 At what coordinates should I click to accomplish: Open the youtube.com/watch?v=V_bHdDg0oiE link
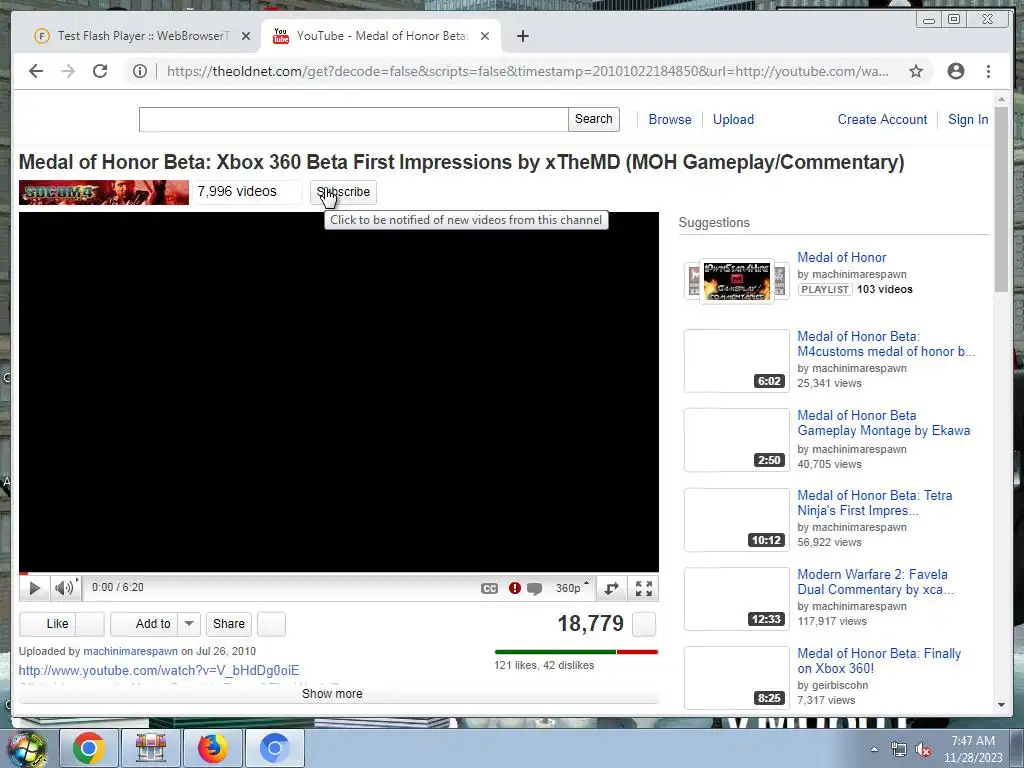[159, 671]
